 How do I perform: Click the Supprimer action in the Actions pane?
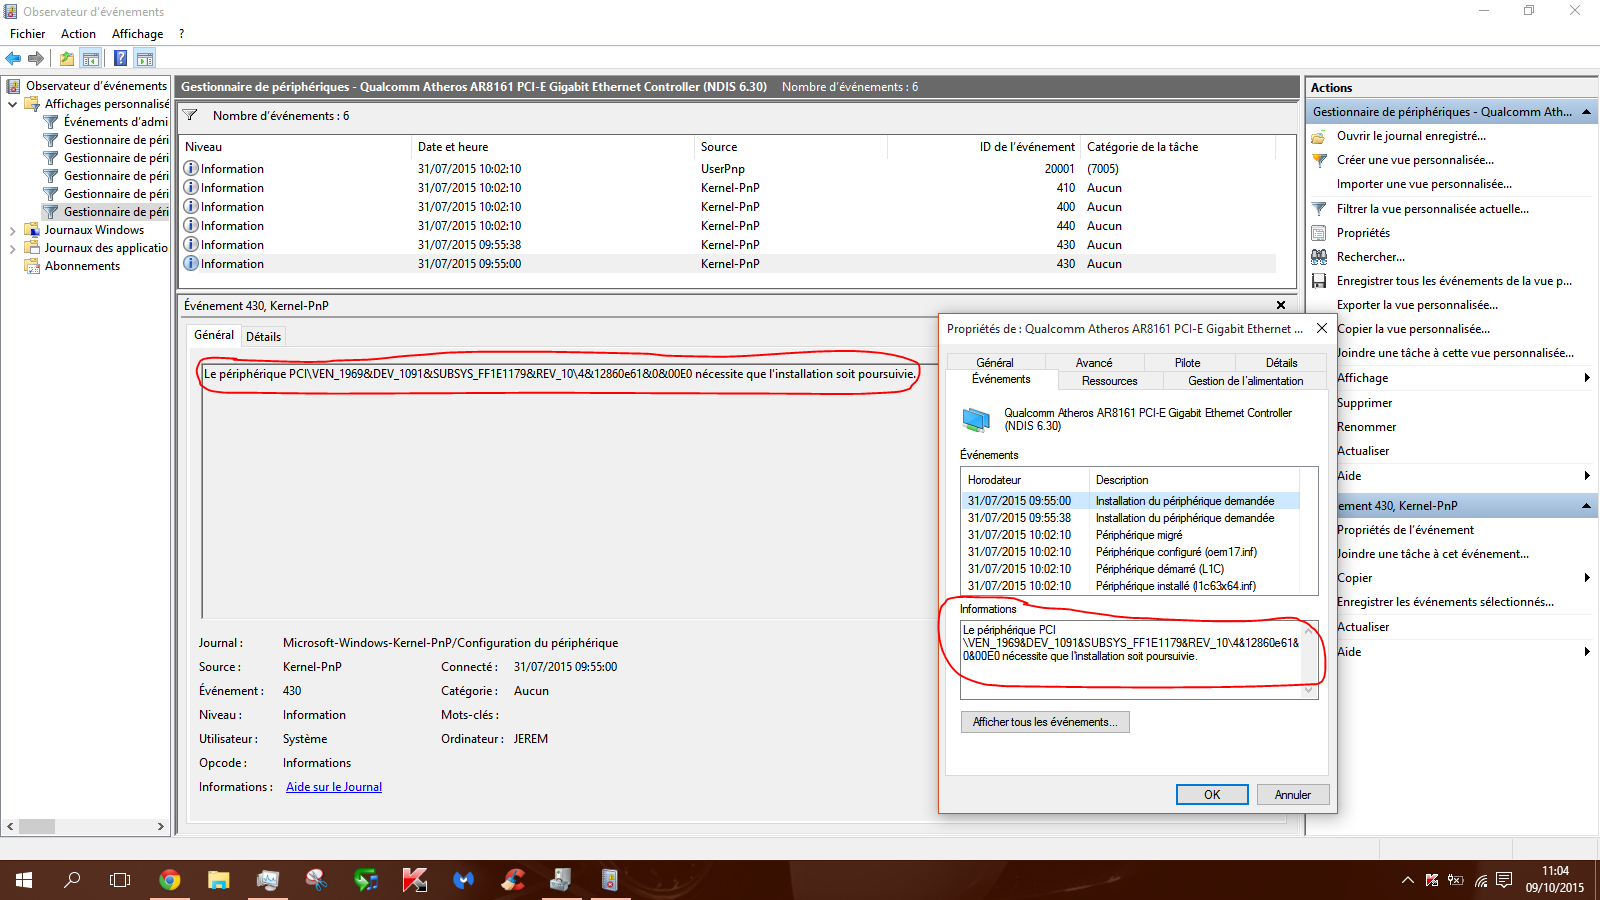(x=1364, y=403)
